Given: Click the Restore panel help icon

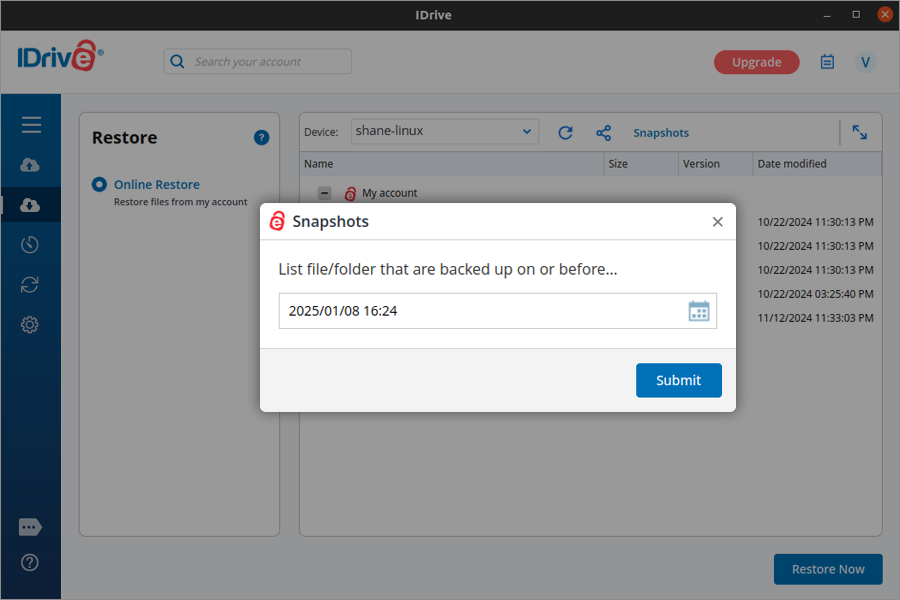Looking at the screenshot, I should tap(261, 138).
